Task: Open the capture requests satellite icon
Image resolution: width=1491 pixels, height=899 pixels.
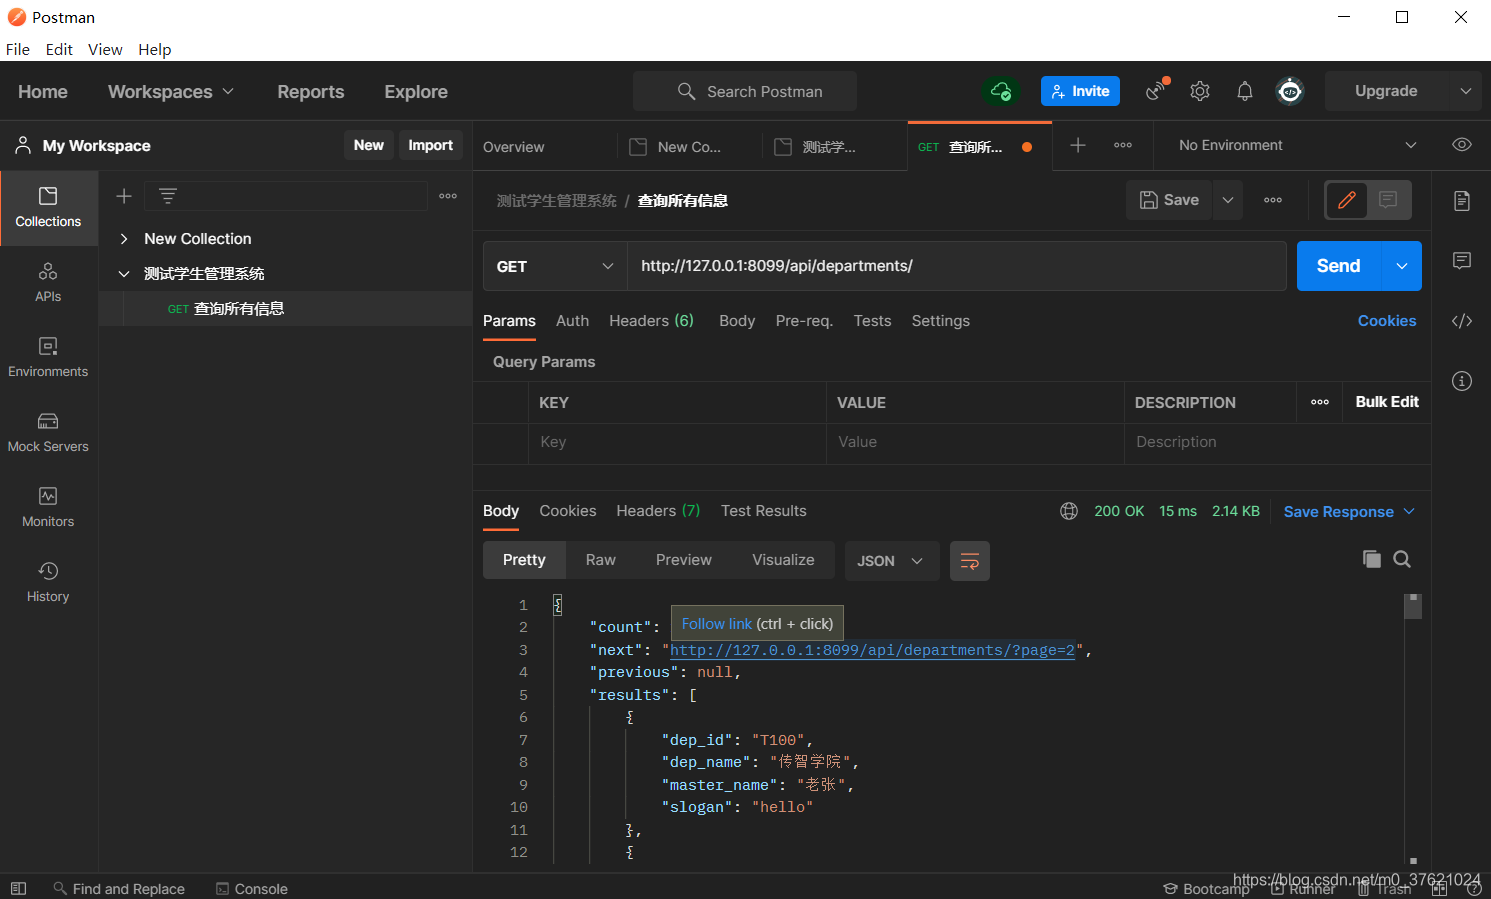Action: (x=1156, y=90)
